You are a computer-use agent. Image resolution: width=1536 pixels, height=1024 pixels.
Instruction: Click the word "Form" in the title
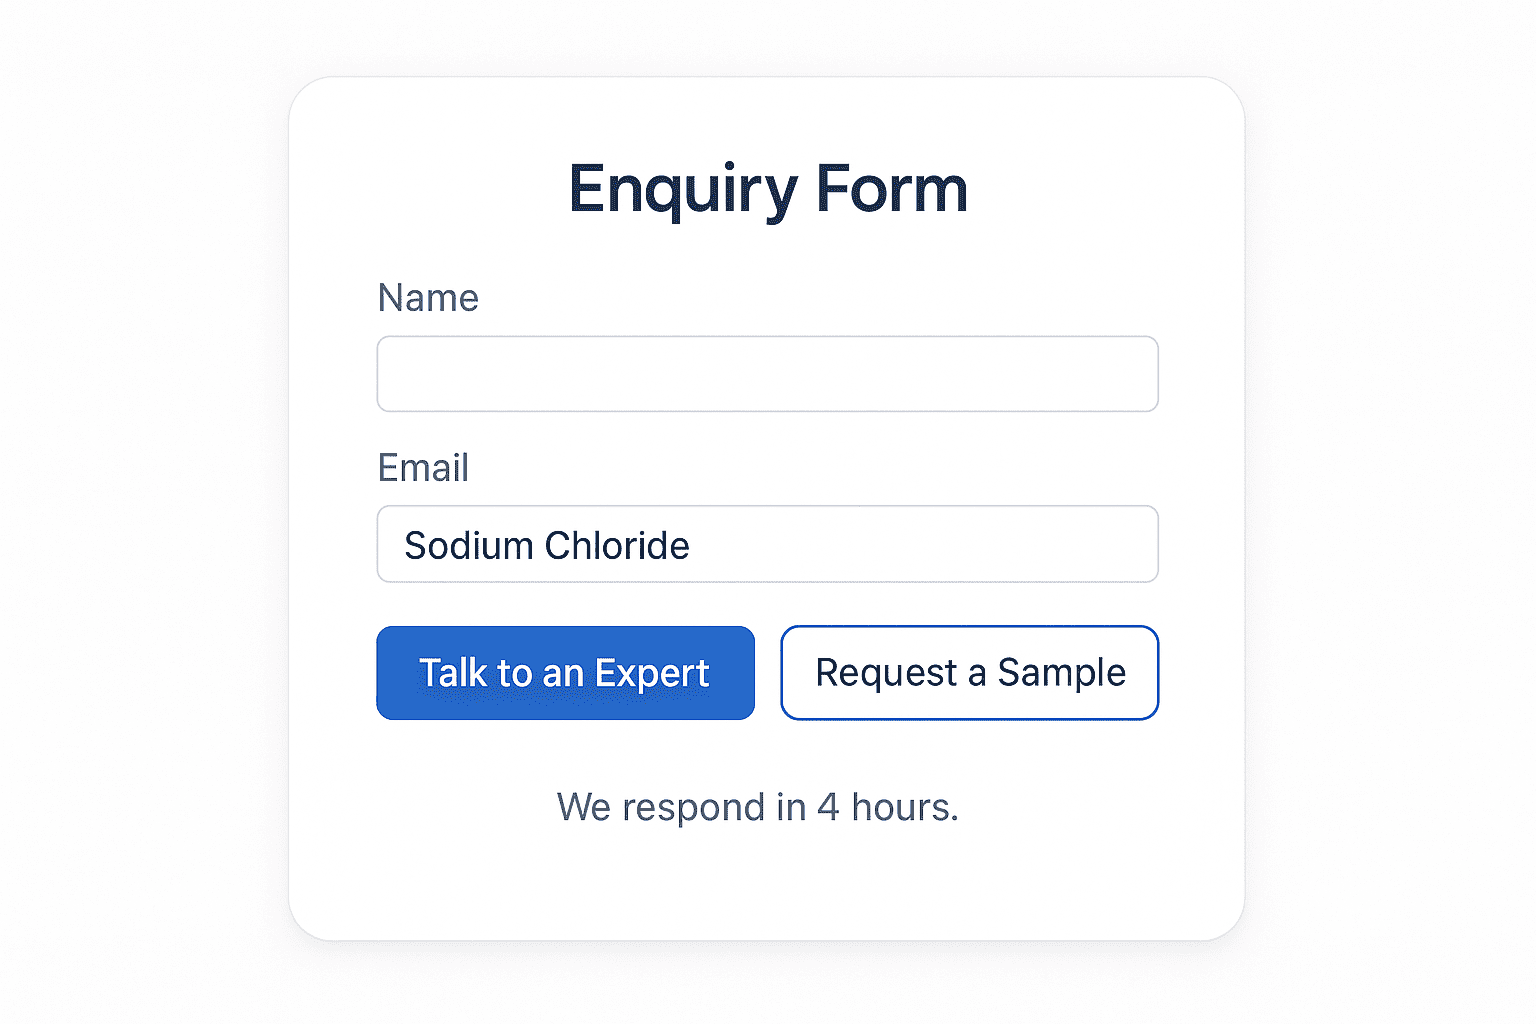(892, 189)
